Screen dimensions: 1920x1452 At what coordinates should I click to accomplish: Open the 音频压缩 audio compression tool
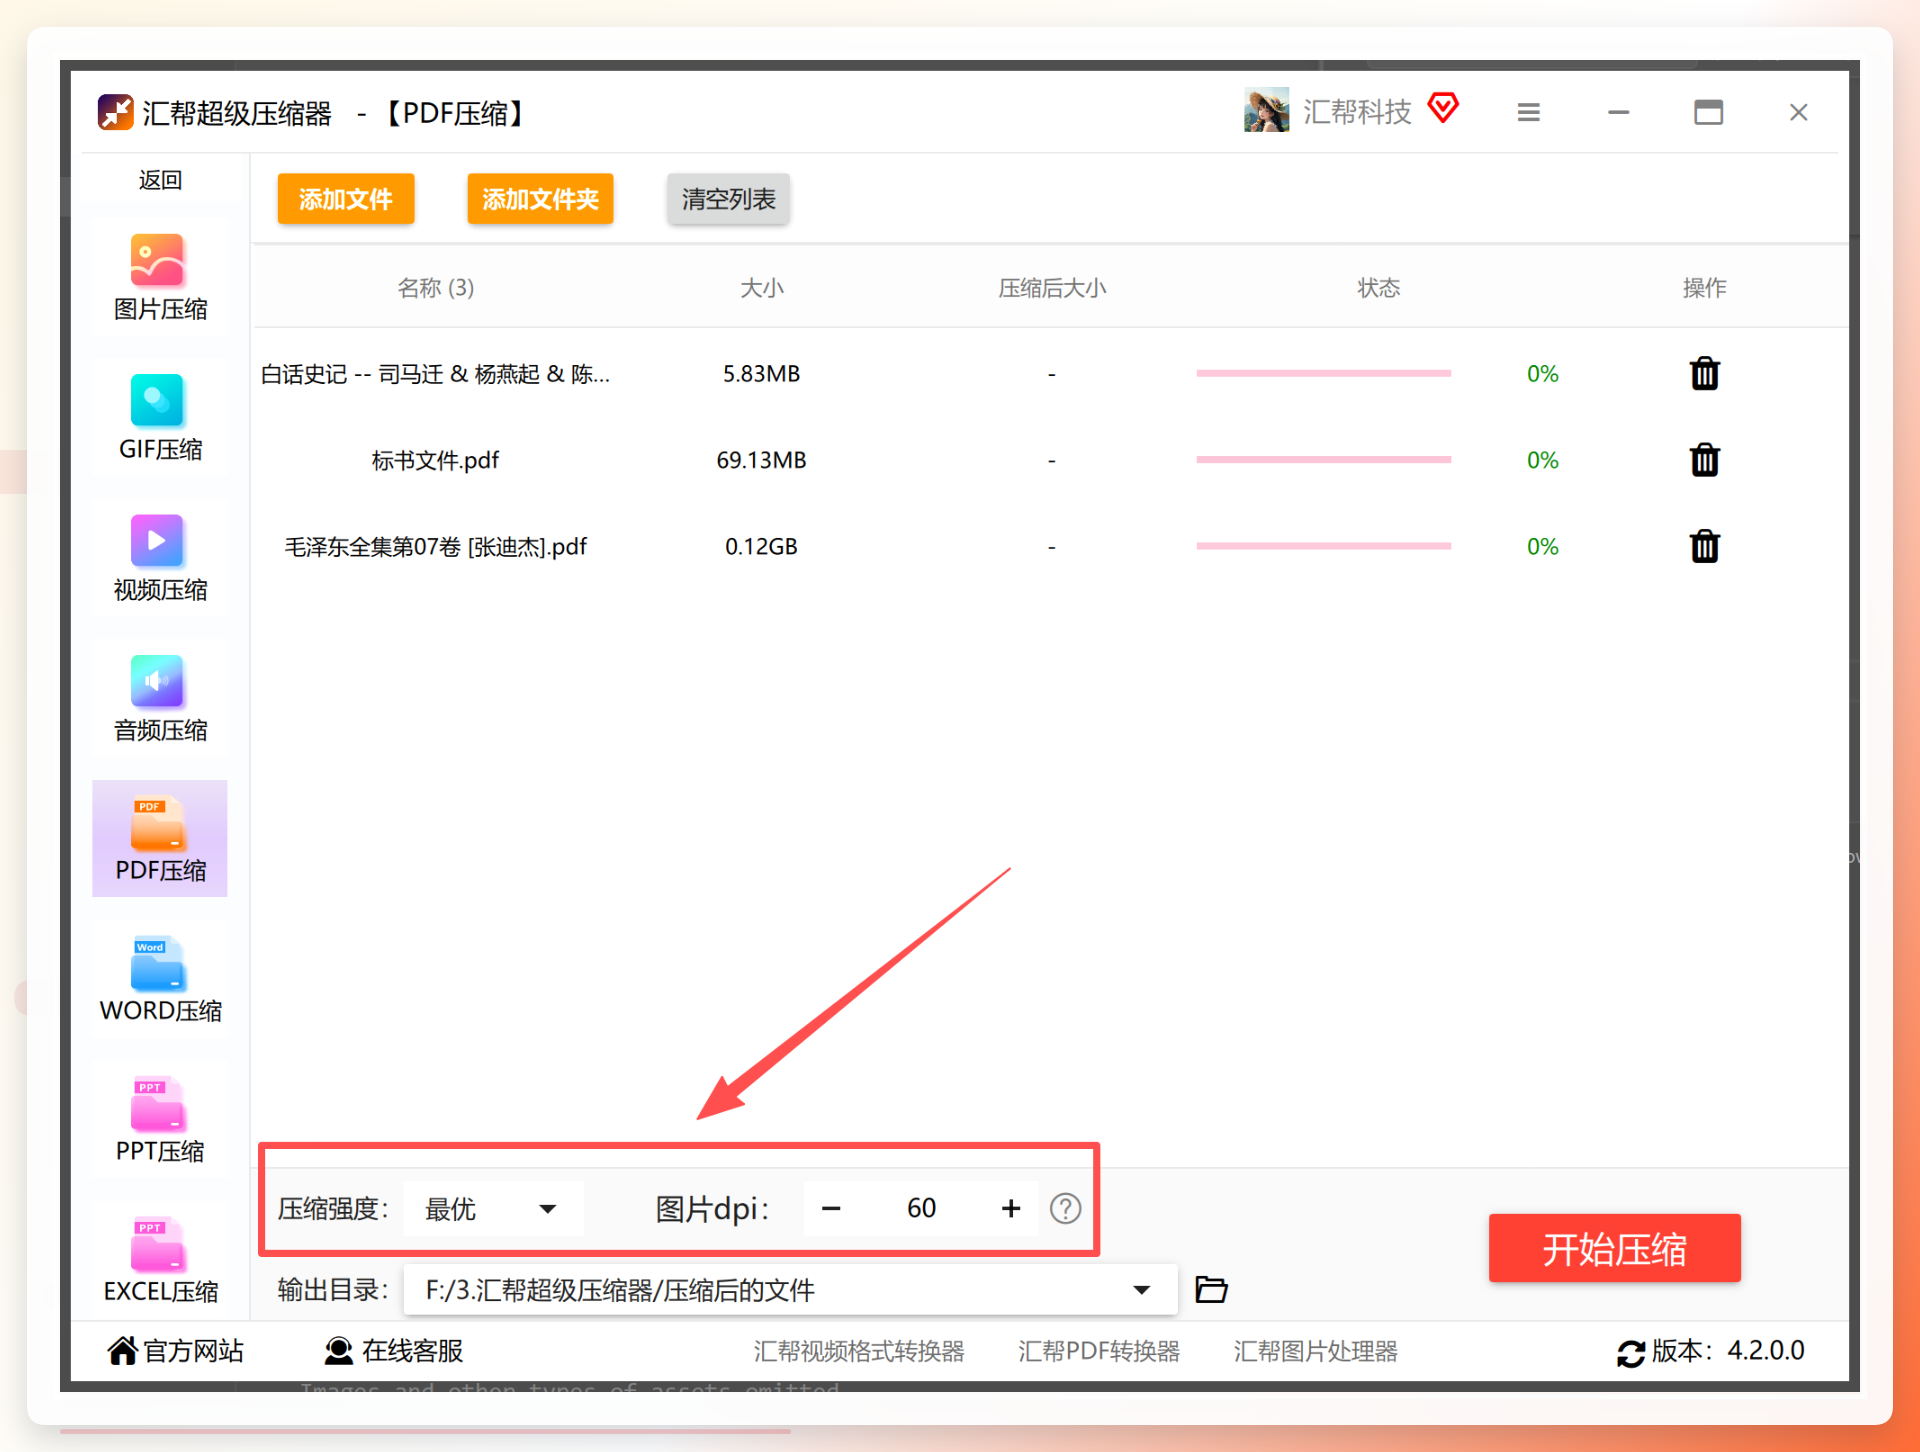pos(160,699)
